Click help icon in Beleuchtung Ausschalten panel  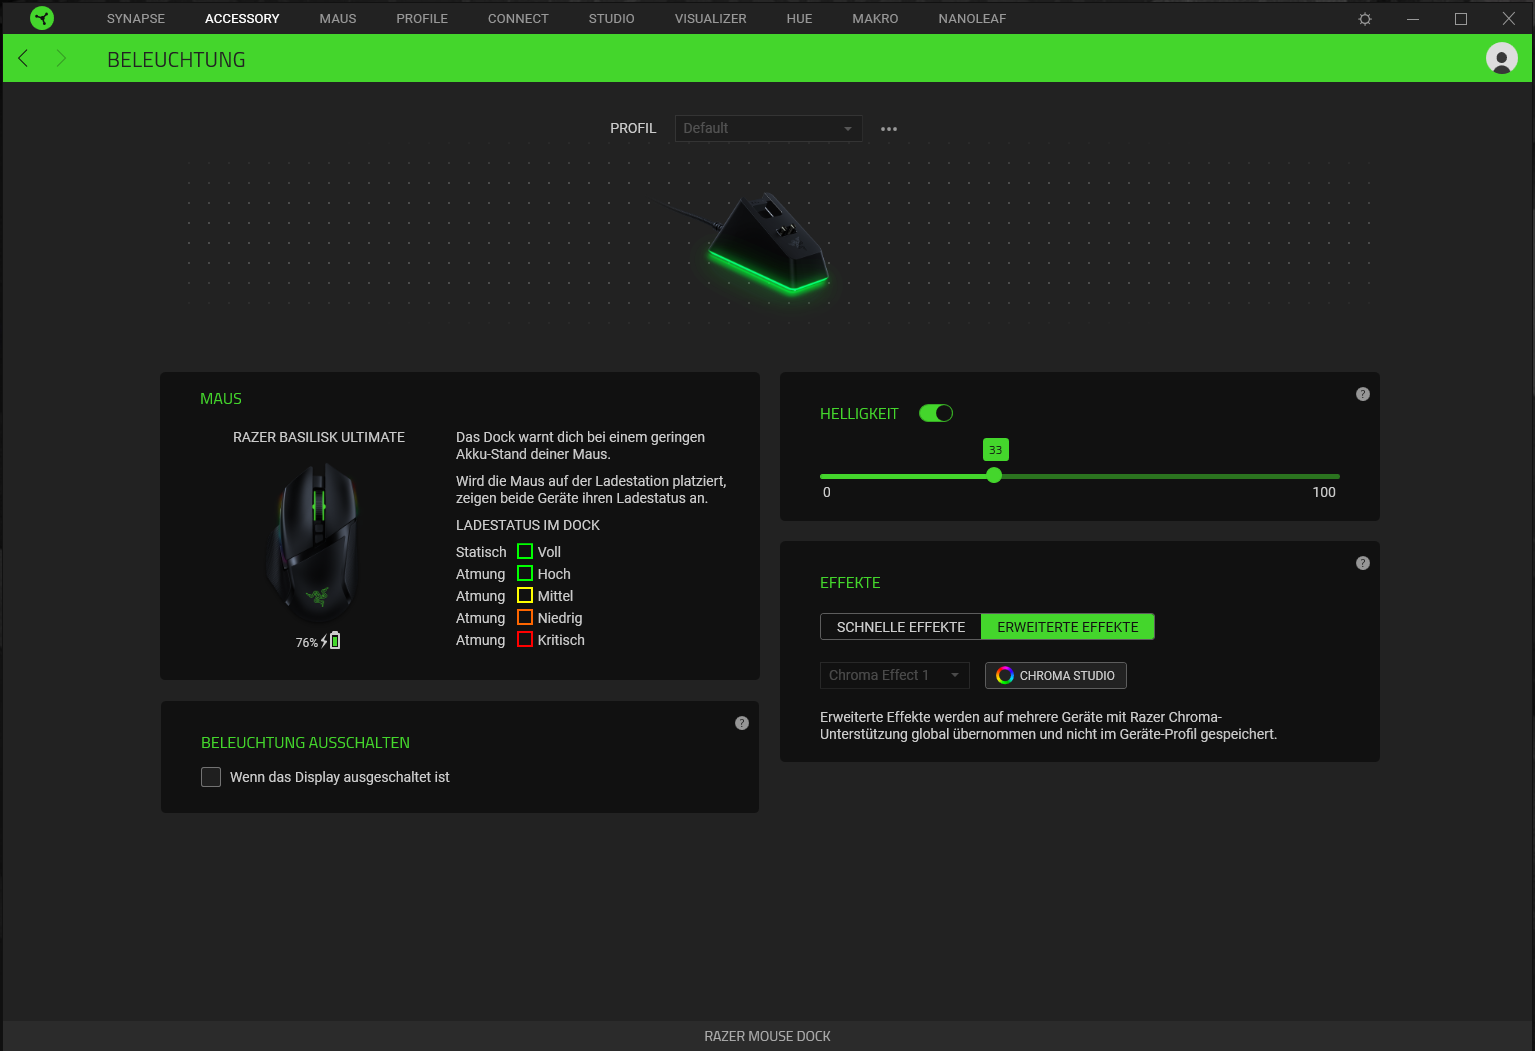pos(742,723)
